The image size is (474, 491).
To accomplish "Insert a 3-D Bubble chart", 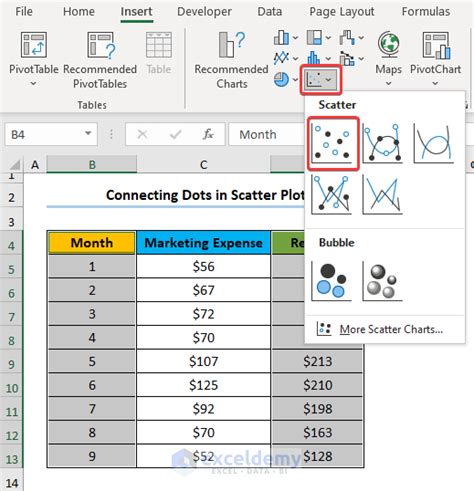I will click(x=383, y=281).
